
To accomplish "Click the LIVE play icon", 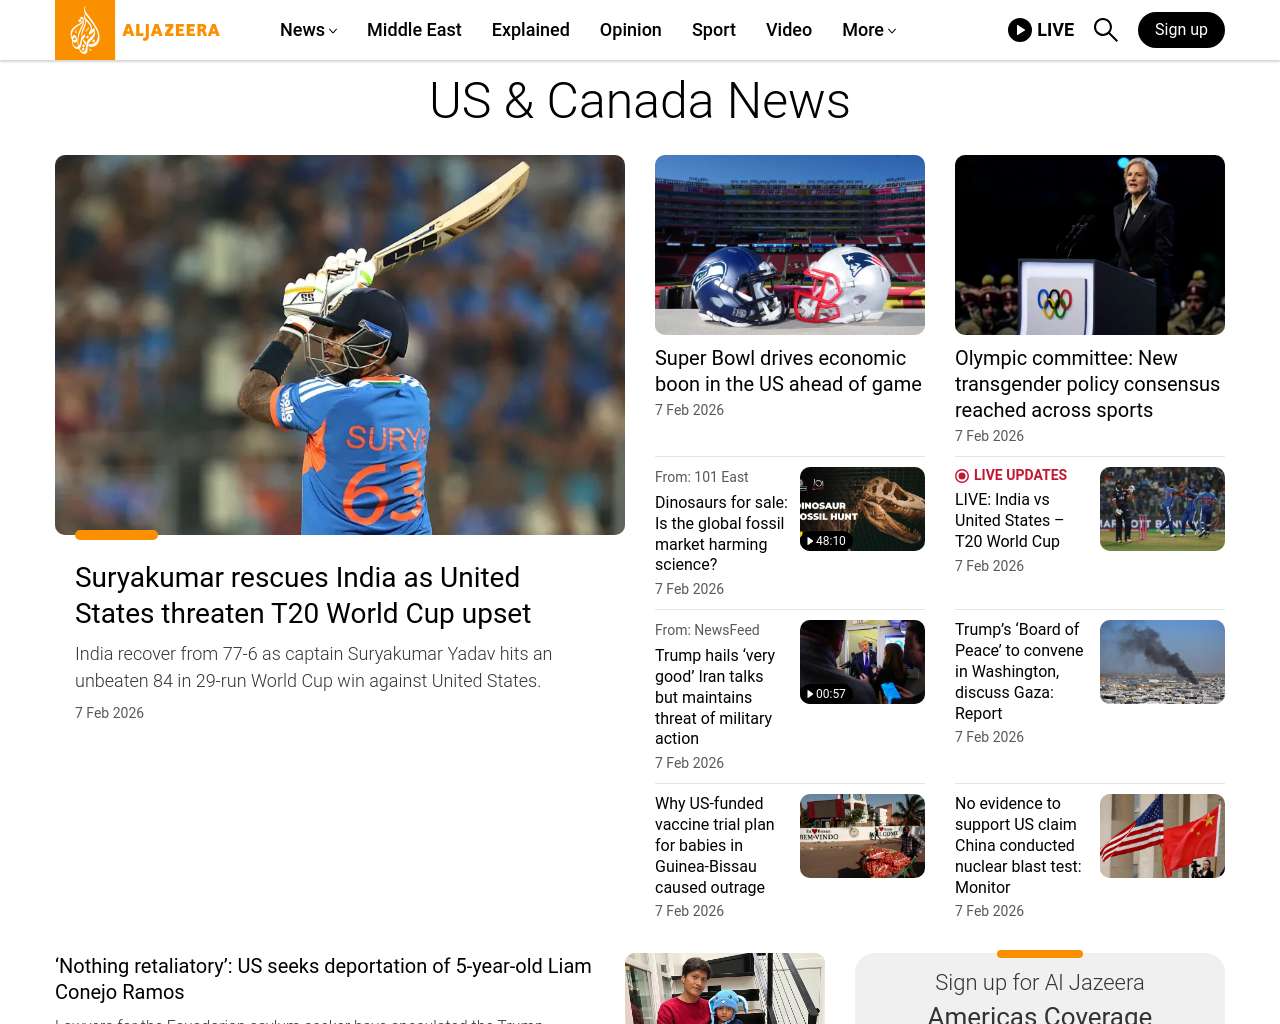I will coord(1019,30).
